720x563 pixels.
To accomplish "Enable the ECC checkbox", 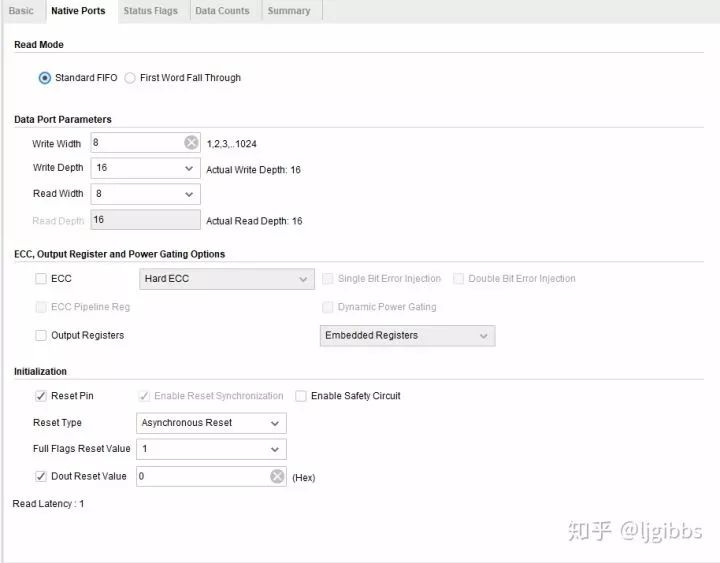I will pos(41,279).
